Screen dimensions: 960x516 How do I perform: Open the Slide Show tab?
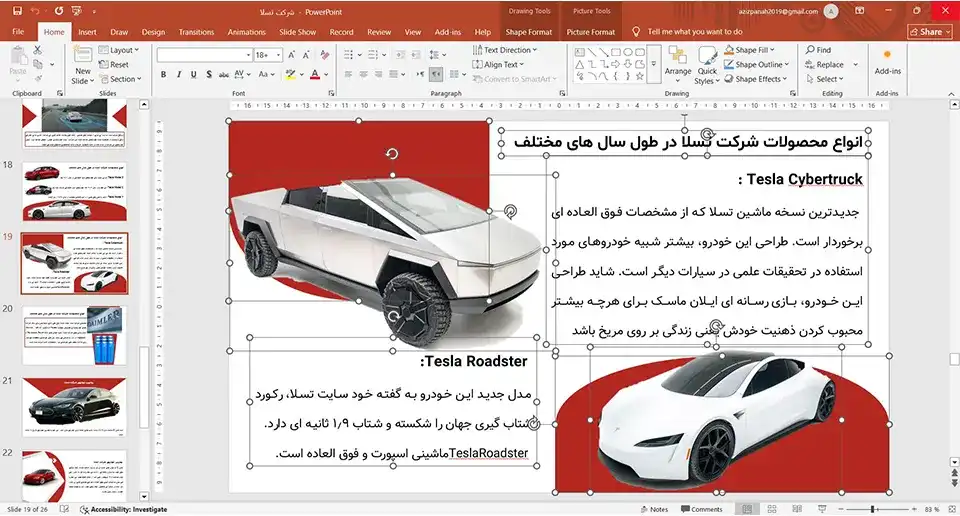[x=298, y=32]
